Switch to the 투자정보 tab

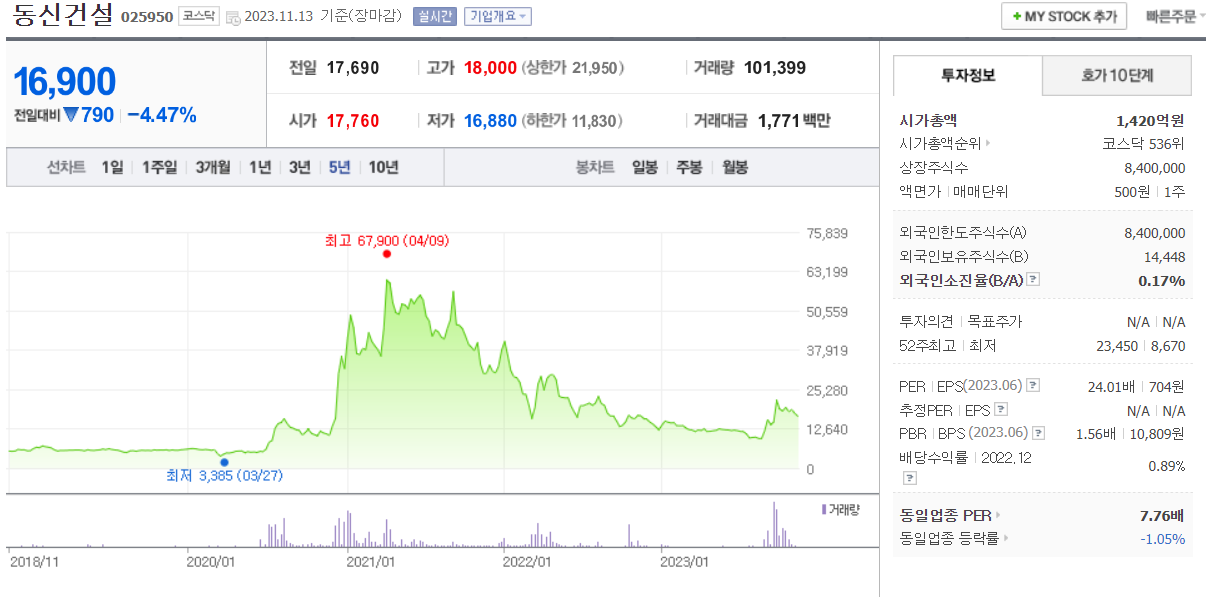pyautogui.click(x=968, y=75)
